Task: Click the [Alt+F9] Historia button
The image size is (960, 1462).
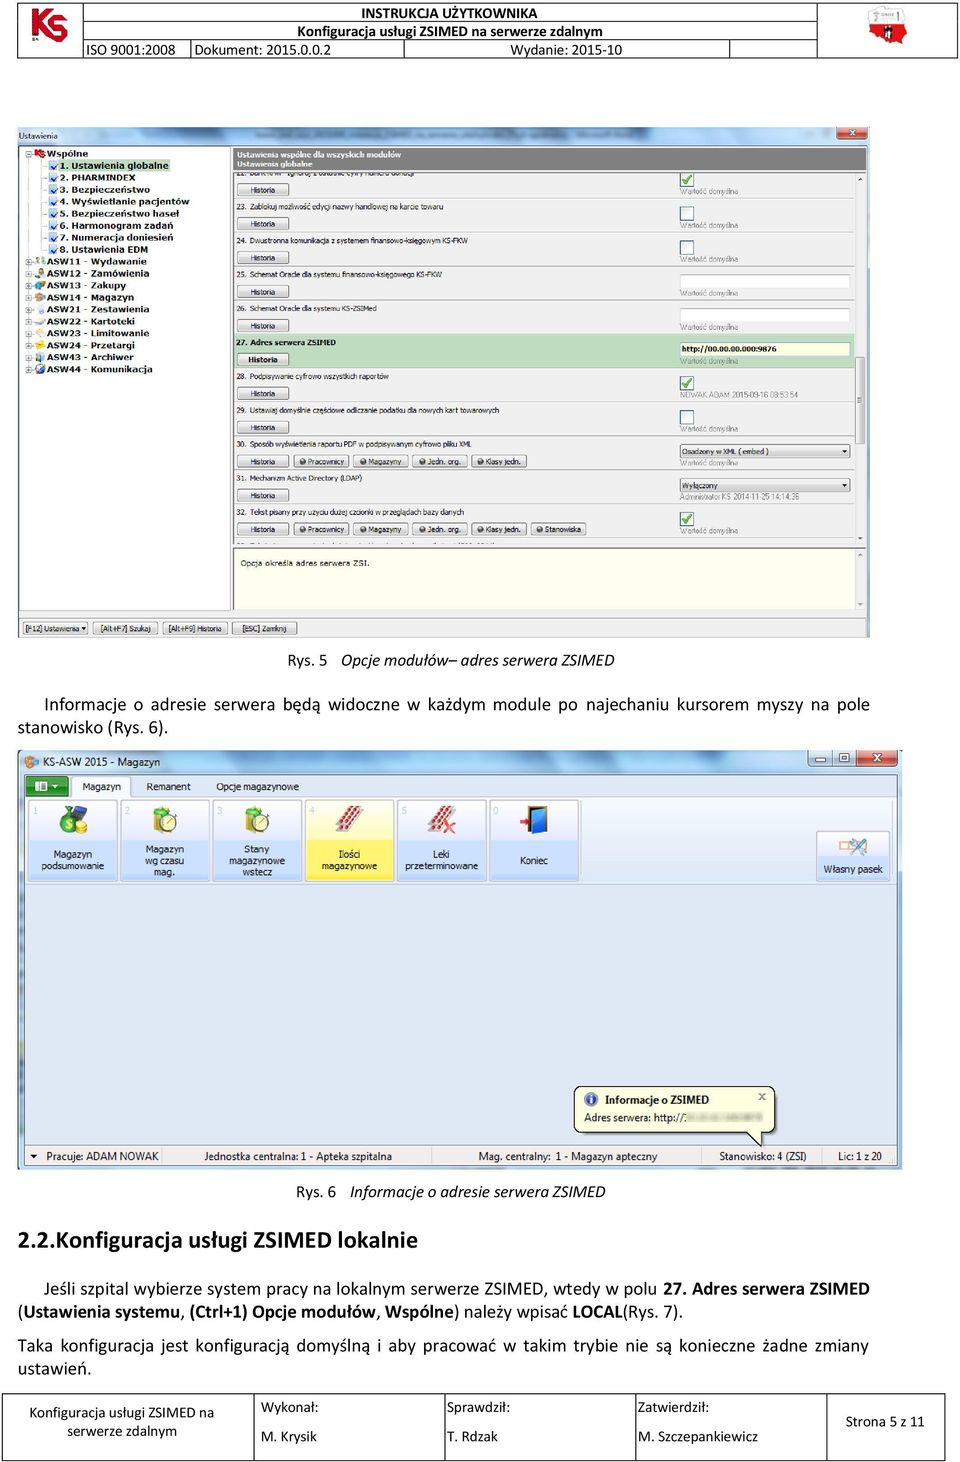Action: [x=195, y=628]
